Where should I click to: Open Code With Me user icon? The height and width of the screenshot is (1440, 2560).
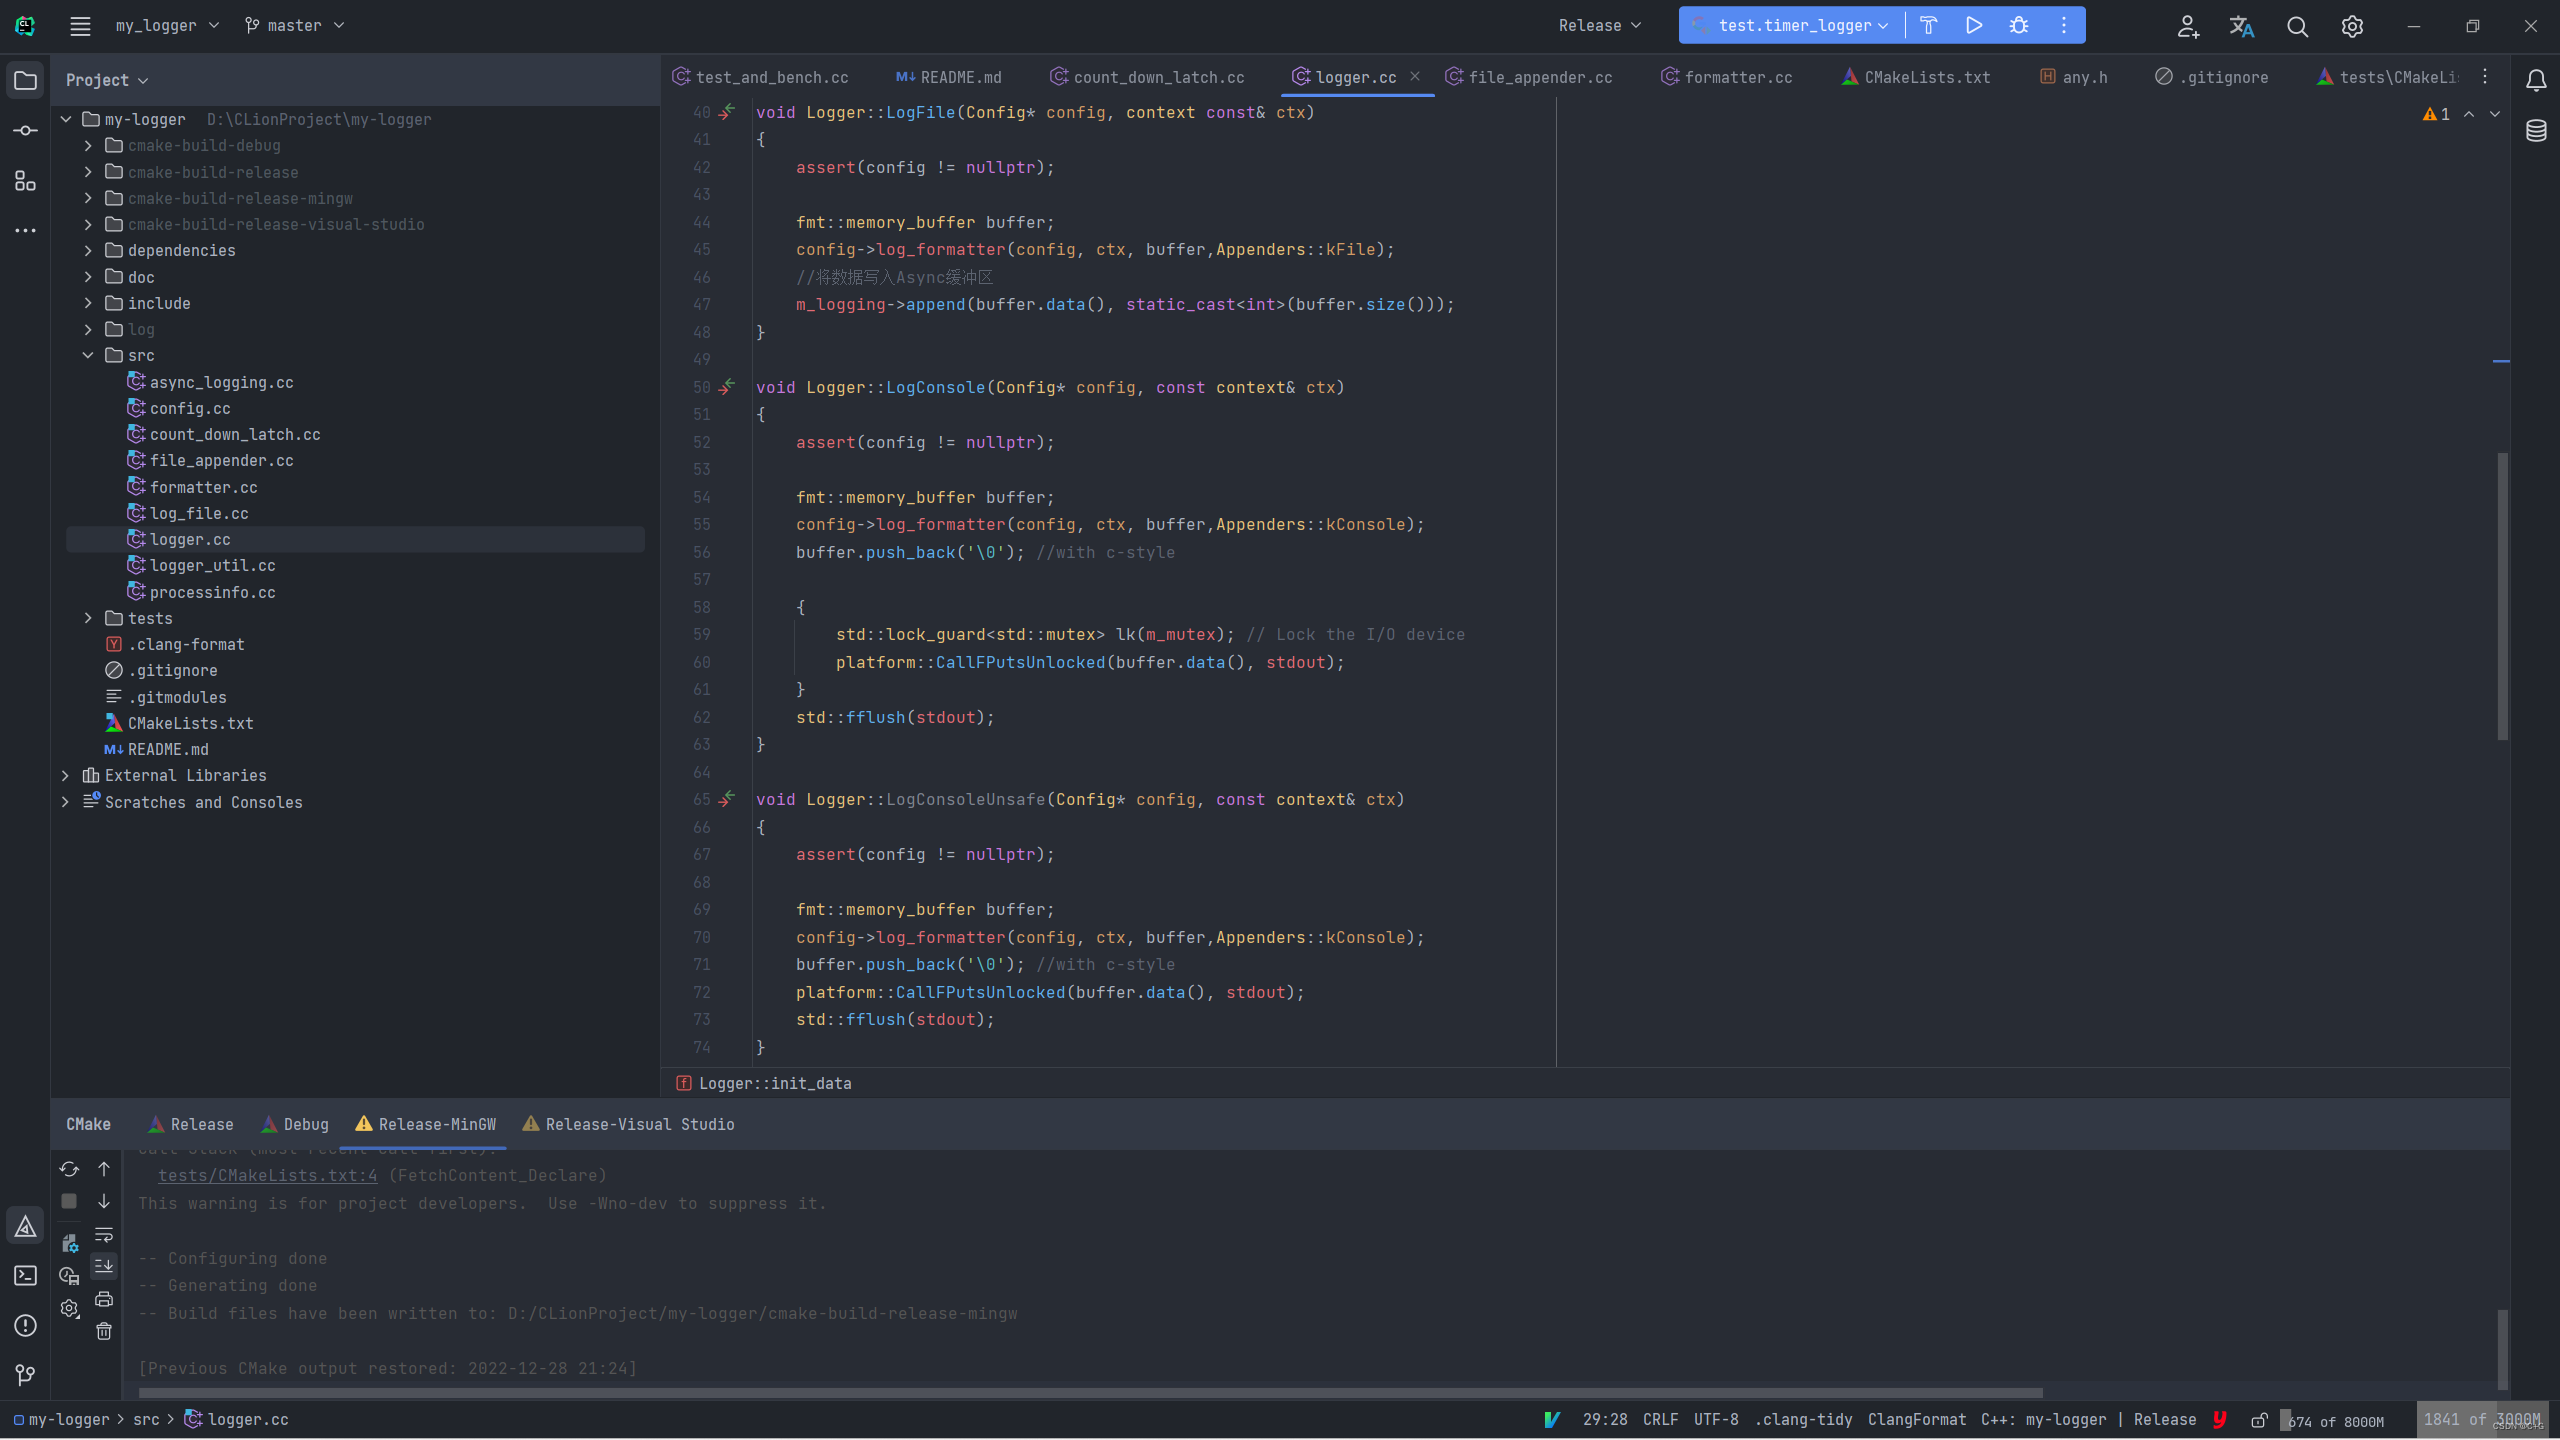pos(2188,26)
